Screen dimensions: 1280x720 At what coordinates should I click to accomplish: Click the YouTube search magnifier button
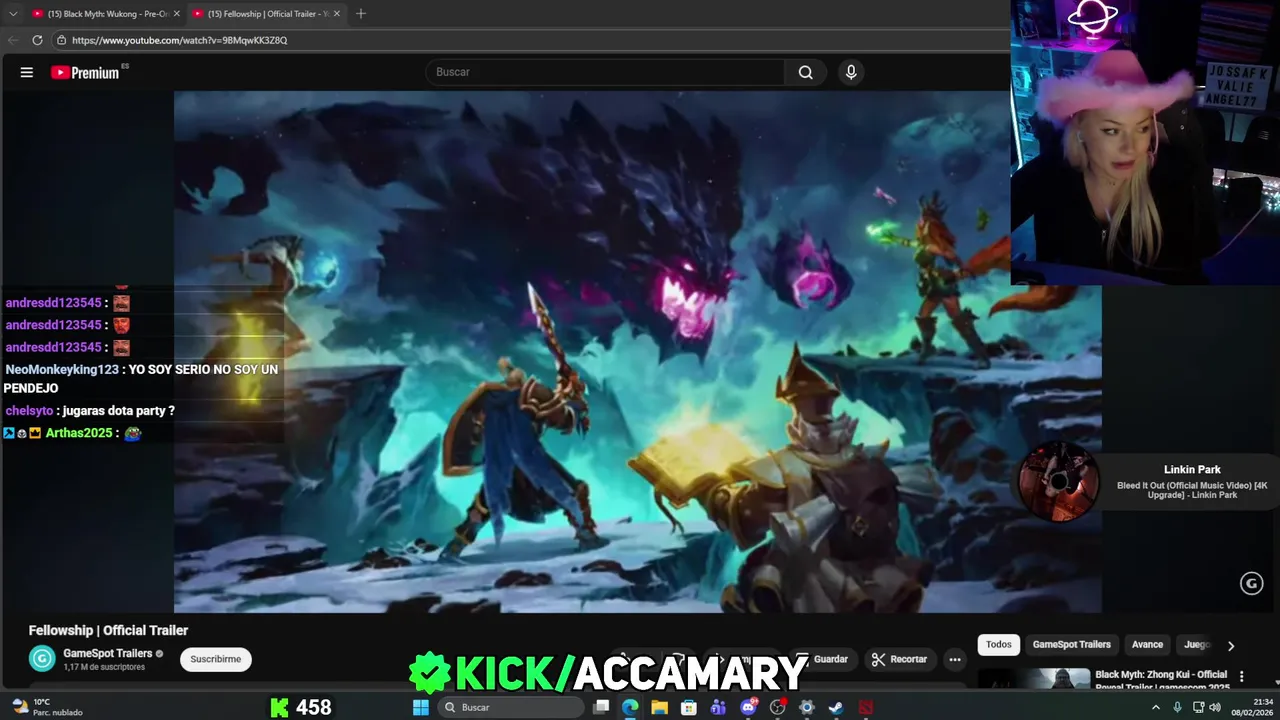[x=805, y=72]
